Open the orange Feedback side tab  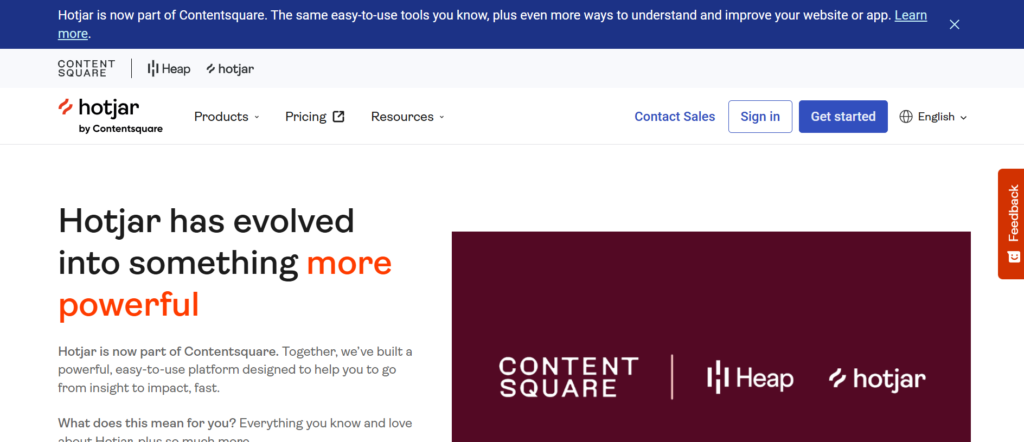pos(1012,222)
